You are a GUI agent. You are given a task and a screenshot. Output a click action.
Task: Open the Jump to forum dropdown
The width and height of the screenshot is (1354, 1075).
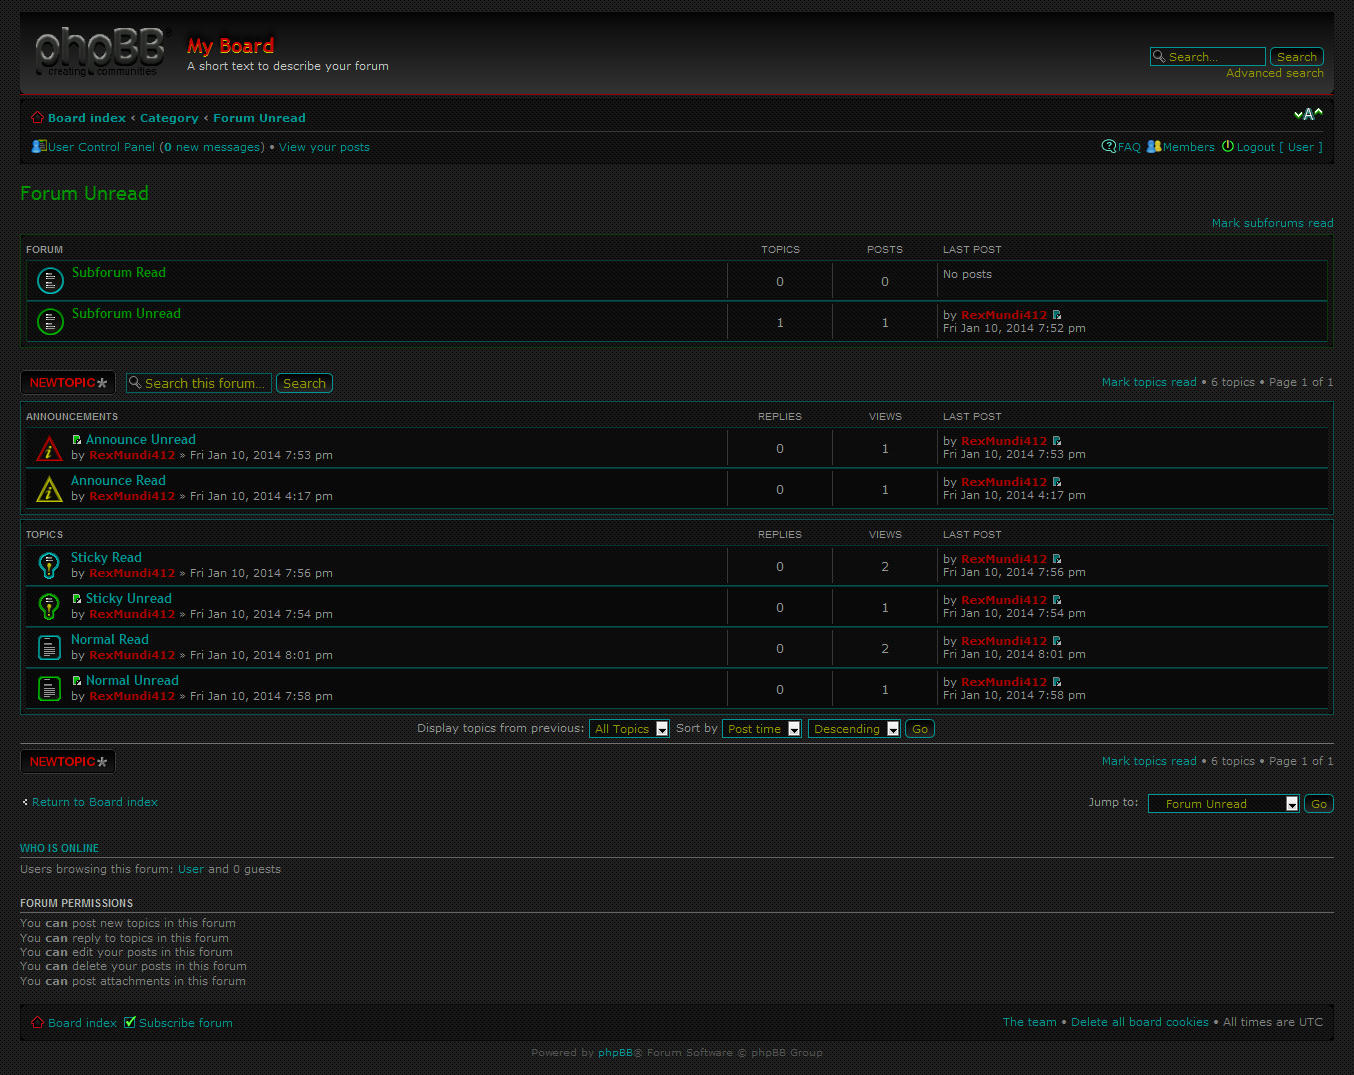[x=1223, y=803]
